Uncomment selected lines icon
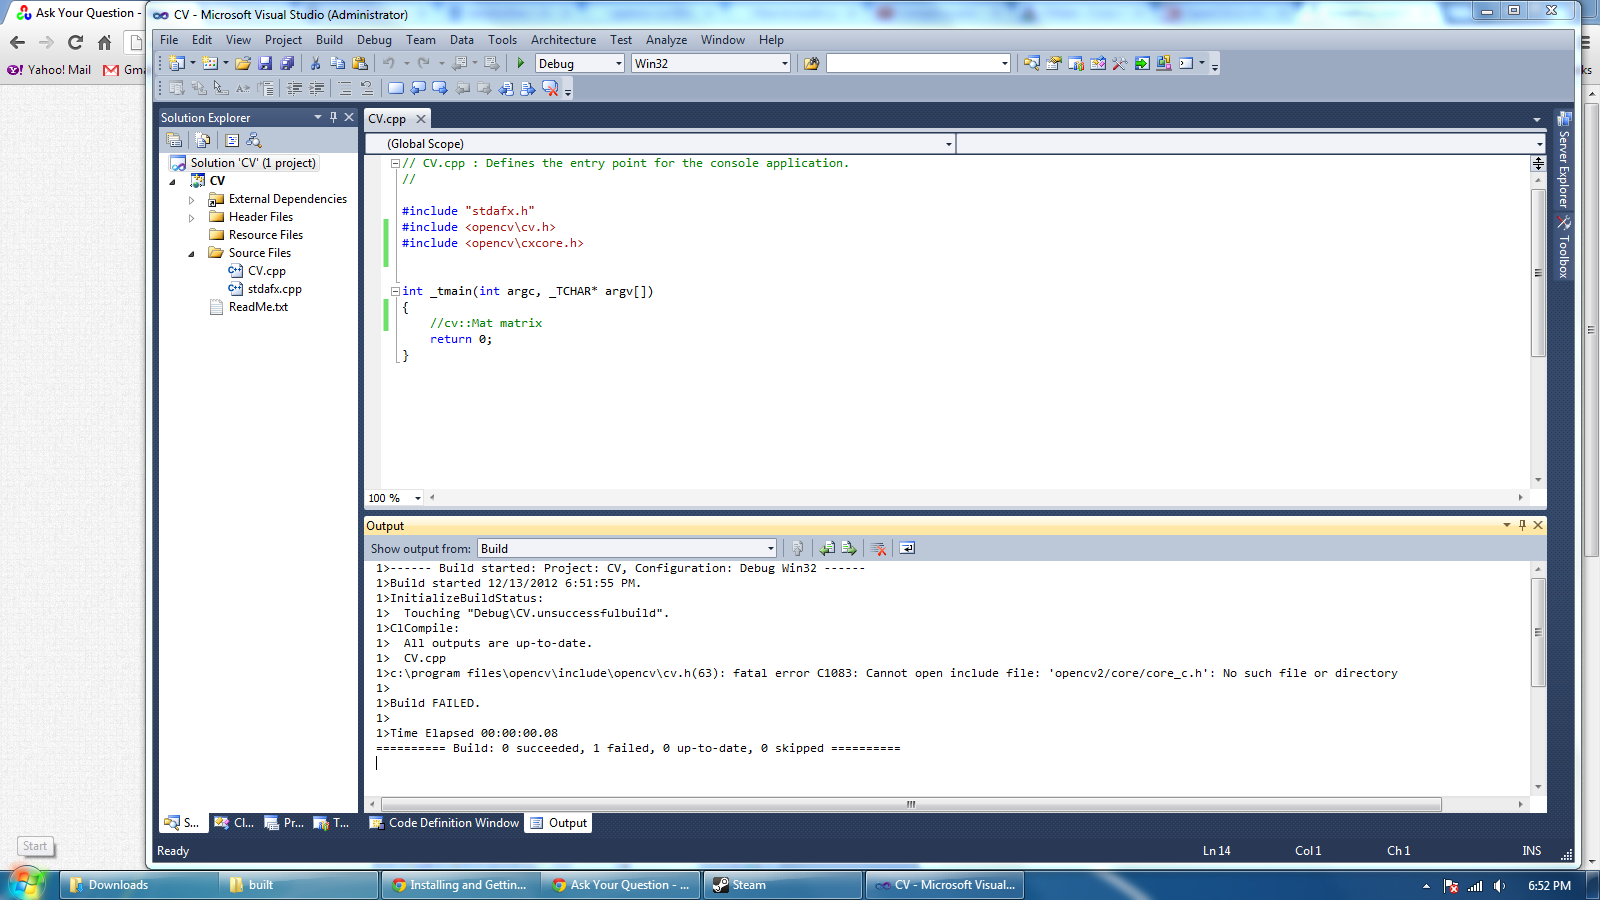Image resolution: width=1600 pixels, height=900 pixels. (367, 88)
